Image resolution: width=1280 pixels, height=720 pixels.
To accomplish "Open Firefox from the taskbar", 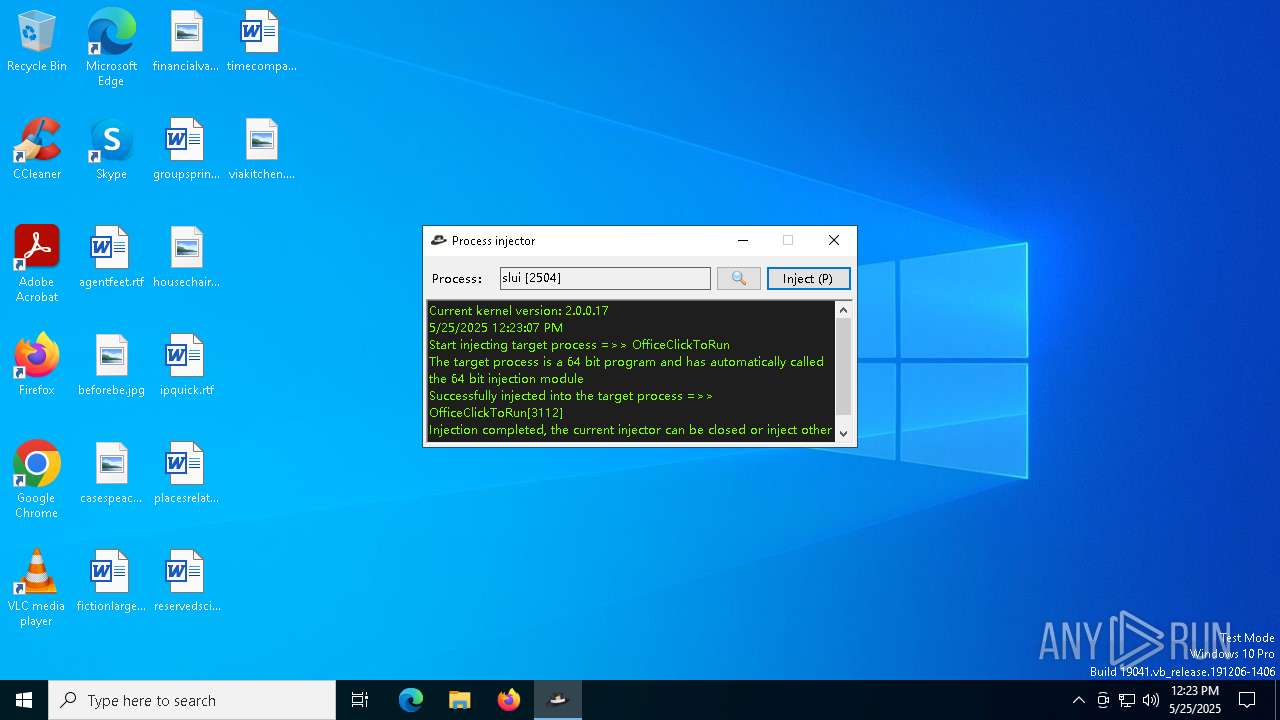I will [x=509, y=700].
